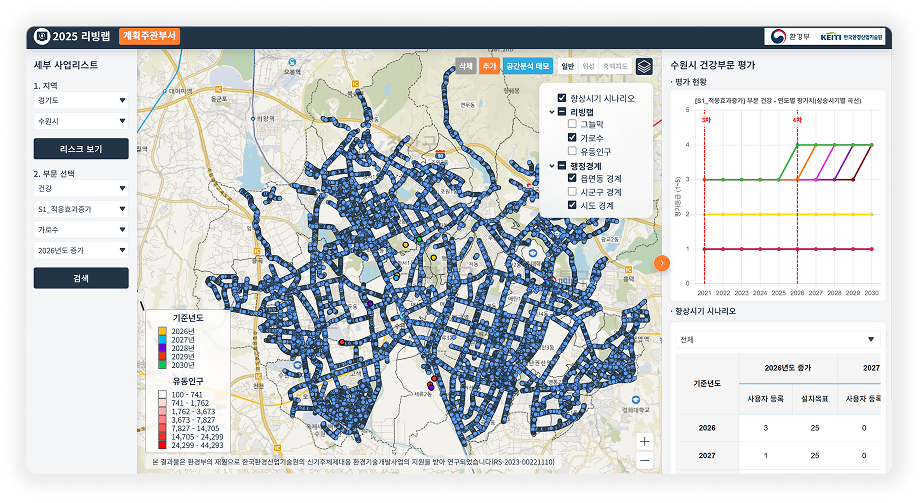Toggle the 시군구 경계 checkbox
Image resolution: width=922 pixels, height=503 pixels.
(x=572, y=192)
